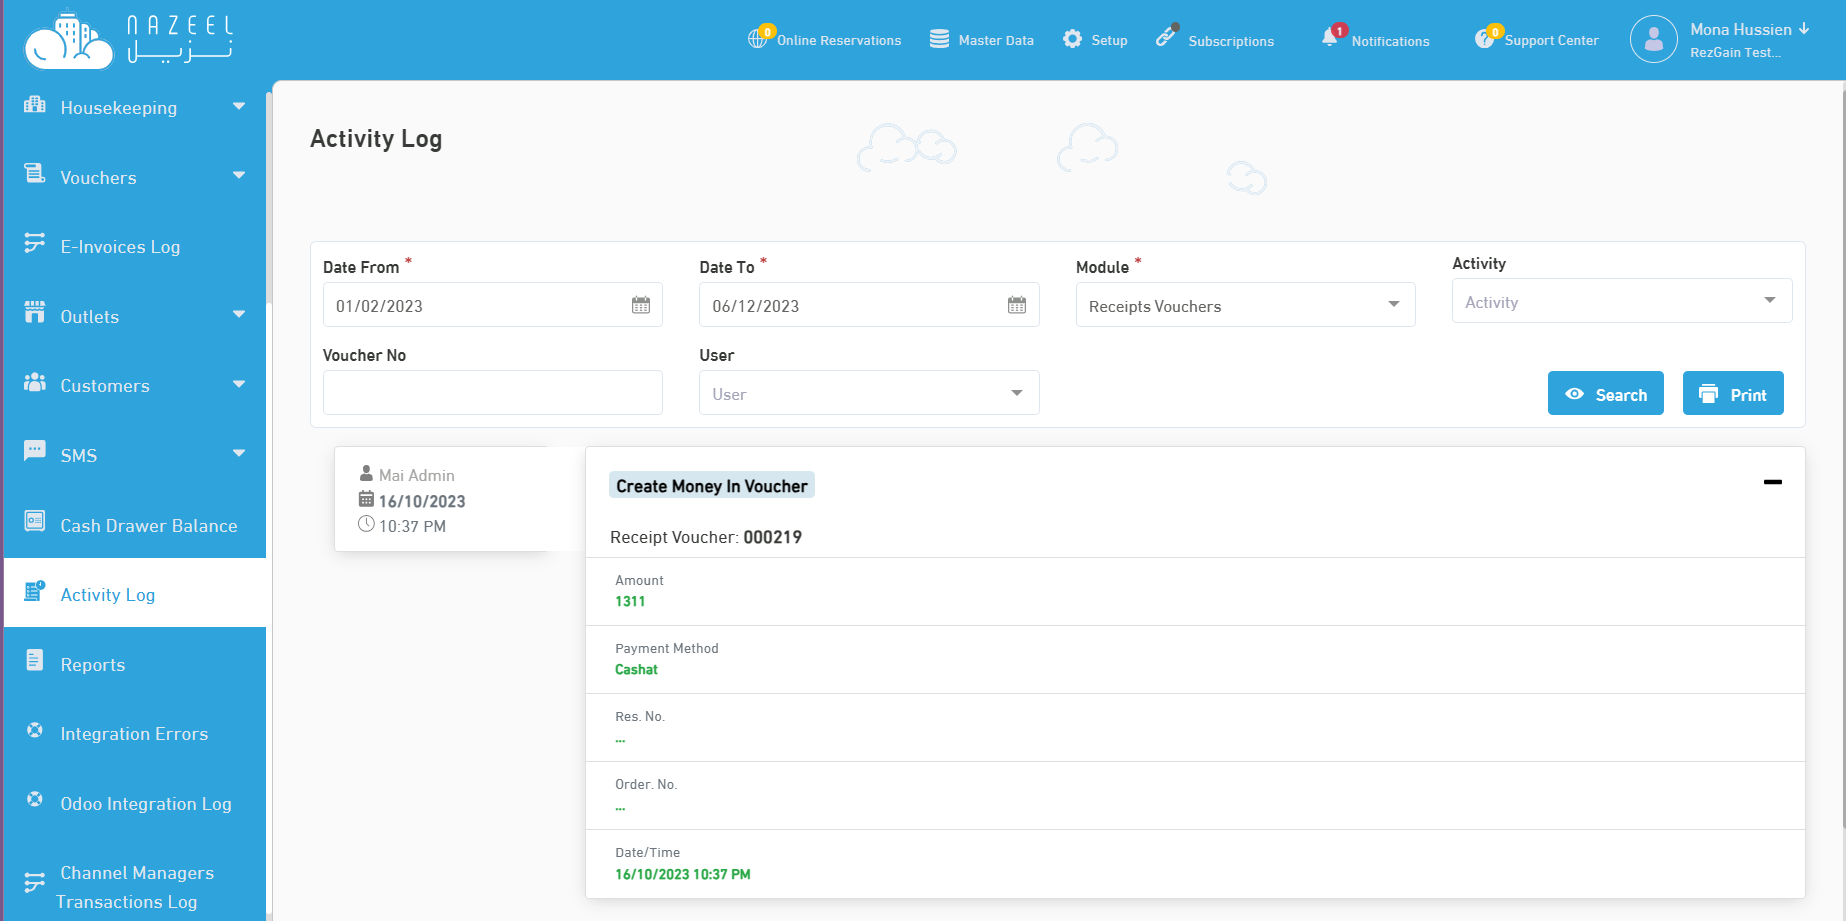This screenshot has height=921, width=1846.
Task: Click the Master Data database icon
Action: (x=939, y=39)
